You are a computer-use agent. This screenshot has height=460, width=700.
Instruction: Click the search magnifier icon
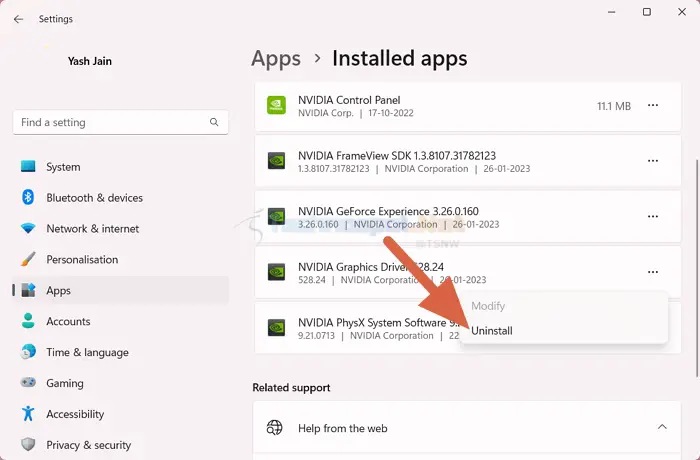point(214,122)
